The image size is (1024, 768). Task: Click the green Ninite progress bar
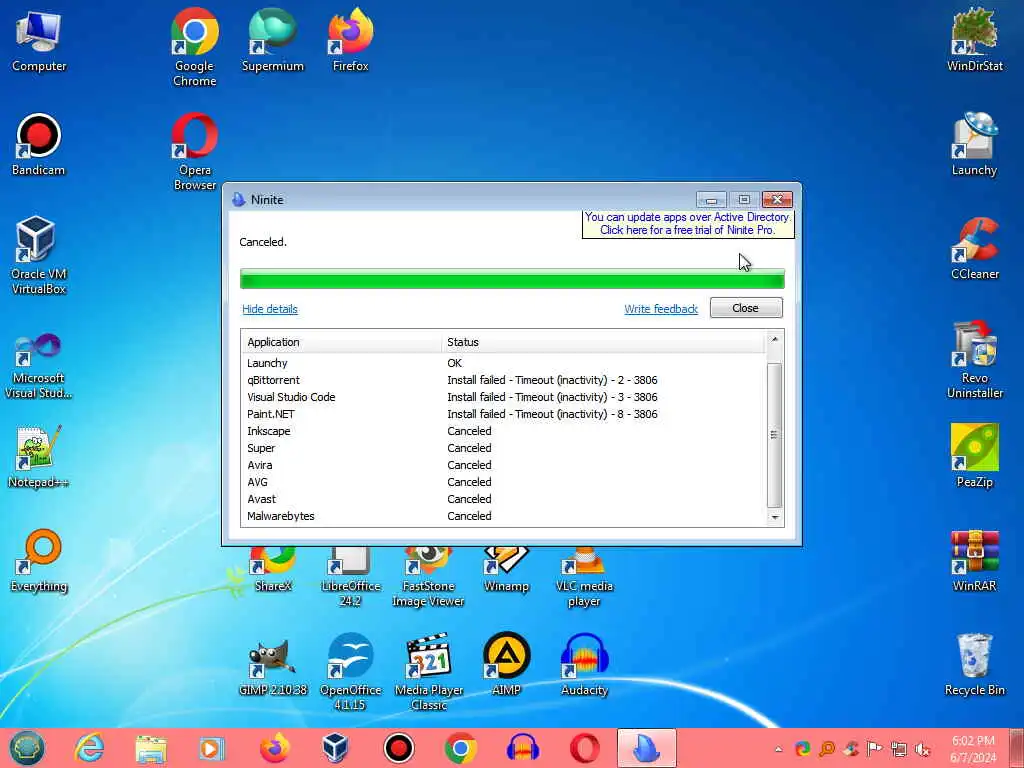click(x=512, y=279)
